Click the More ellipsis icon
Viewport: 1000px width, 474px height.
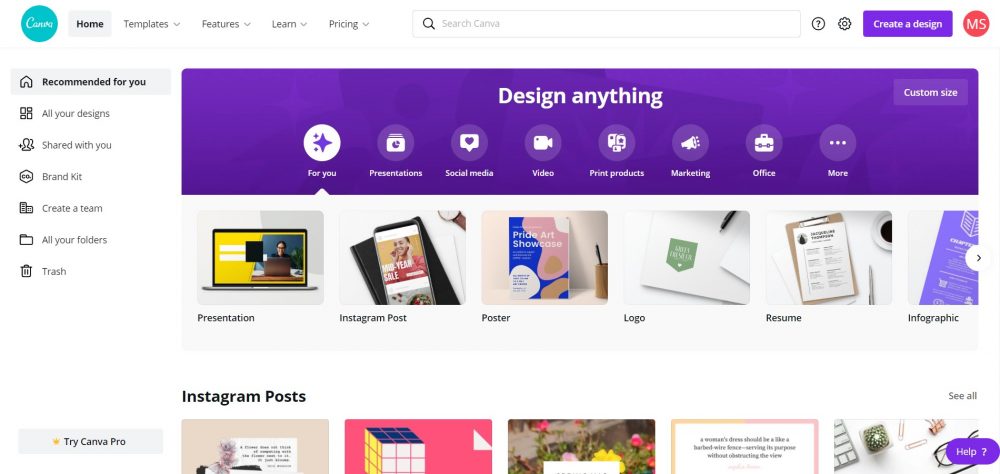point(837,142)
